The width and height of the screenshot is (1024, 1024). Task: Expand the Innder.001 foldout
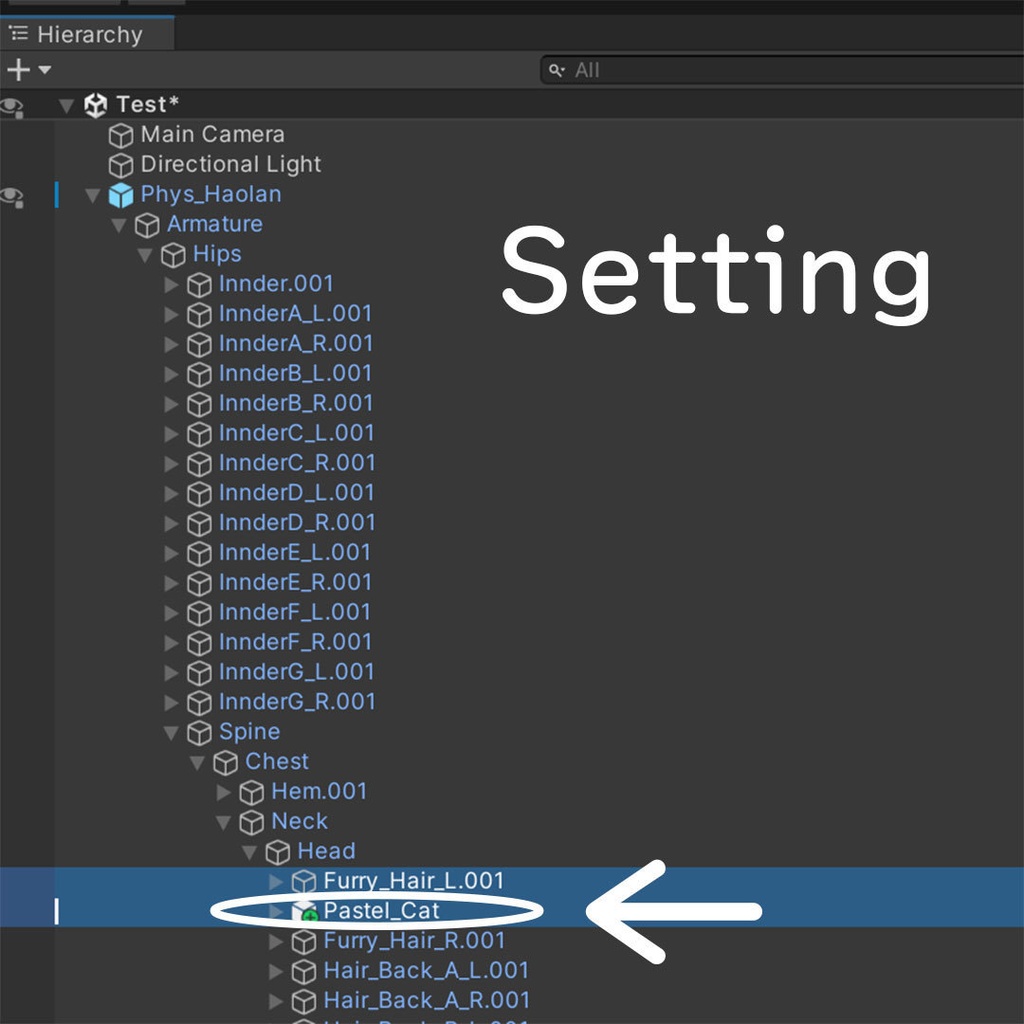pos(171,285)
